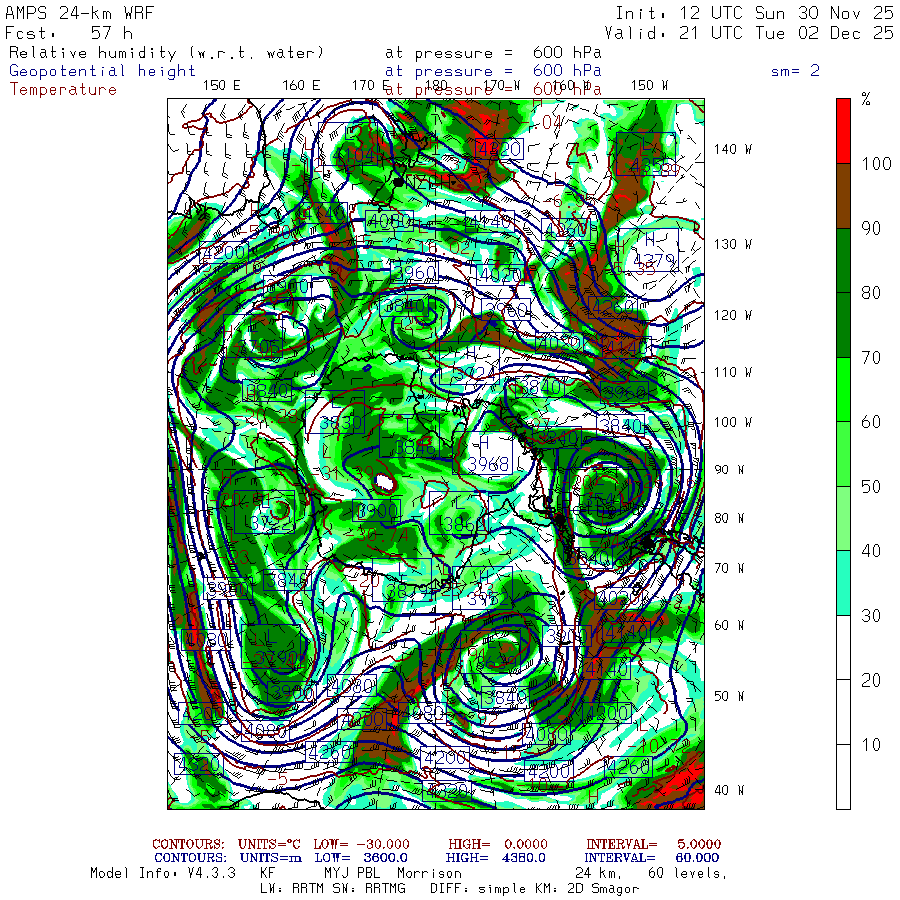Viewport: 900px width, 900px height.
Task: Click the "L 4358" label box near top right
Action: (646, 154)
